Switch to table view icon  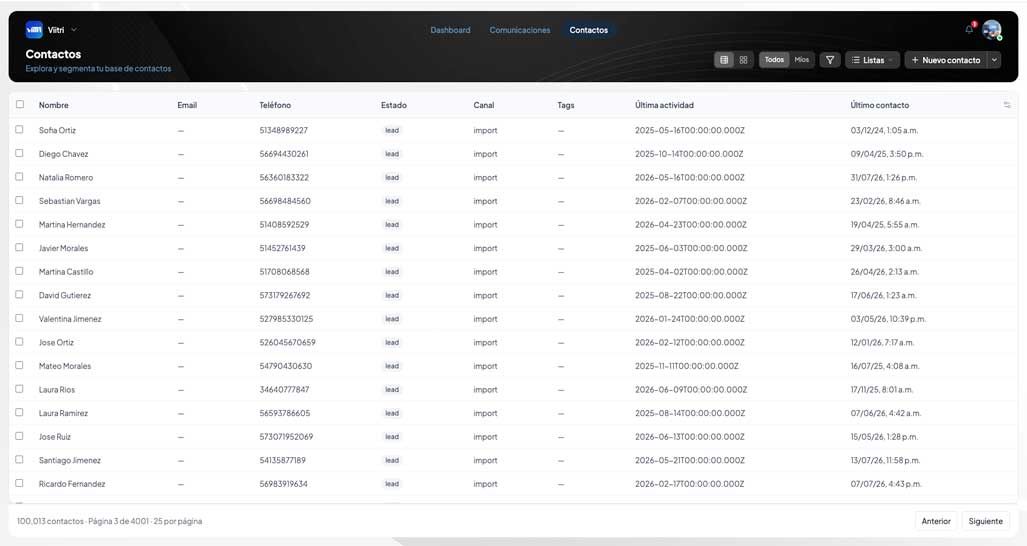point(724,60)
